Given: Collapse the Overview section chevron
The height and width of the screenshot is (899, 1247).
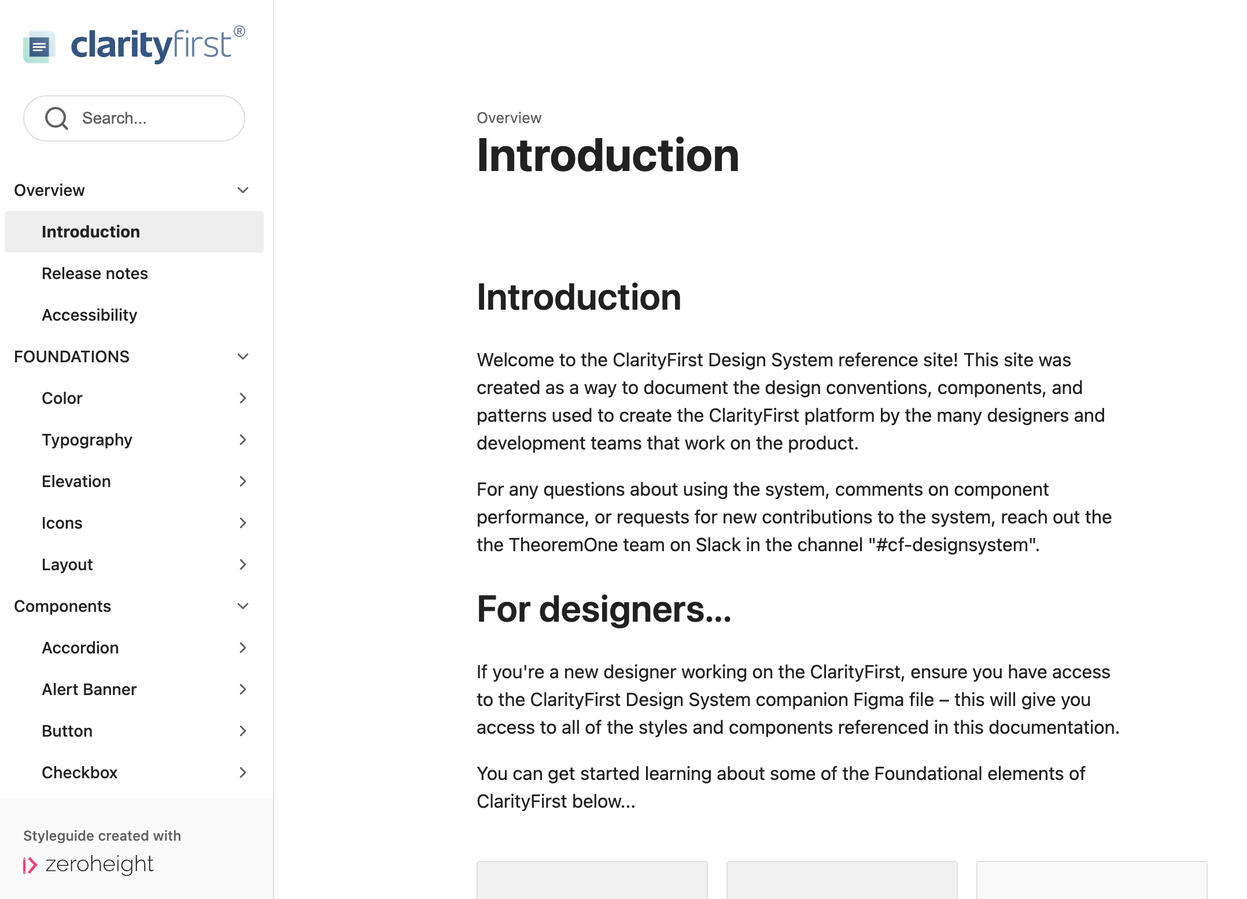Looking at the screenshot, I should (242, 189).
